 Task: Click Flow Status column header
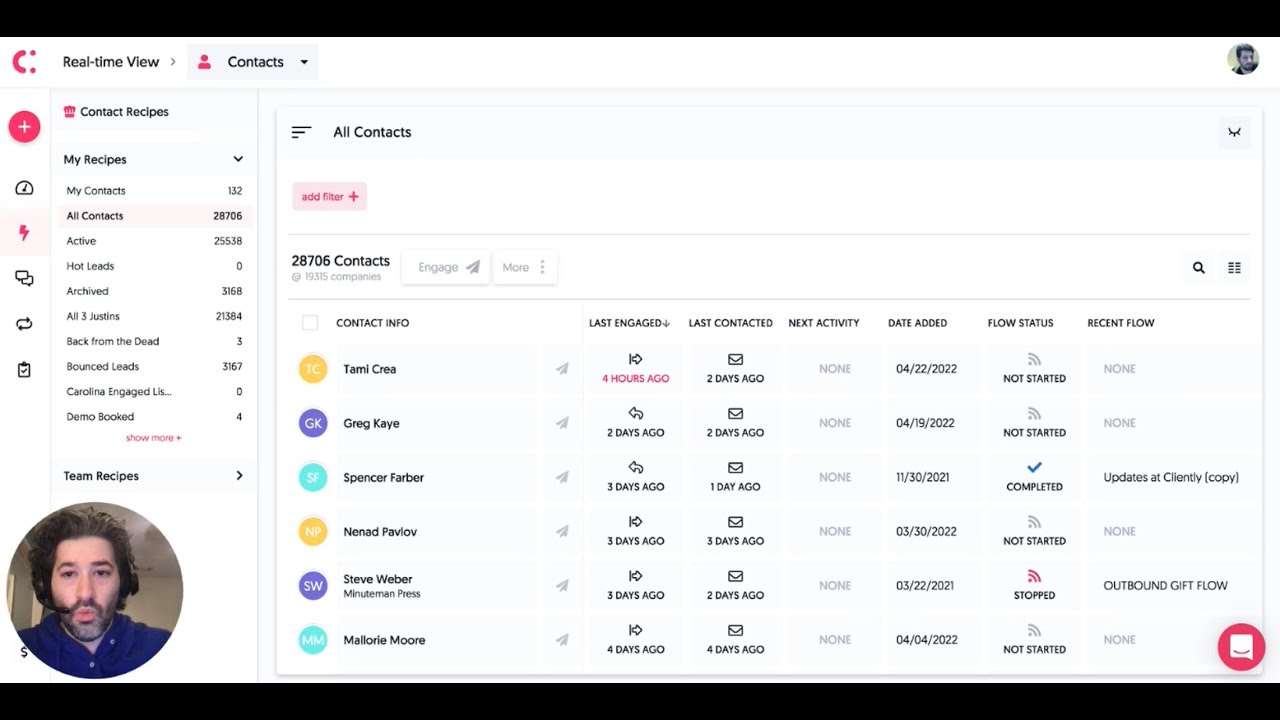click(1020, 323)
